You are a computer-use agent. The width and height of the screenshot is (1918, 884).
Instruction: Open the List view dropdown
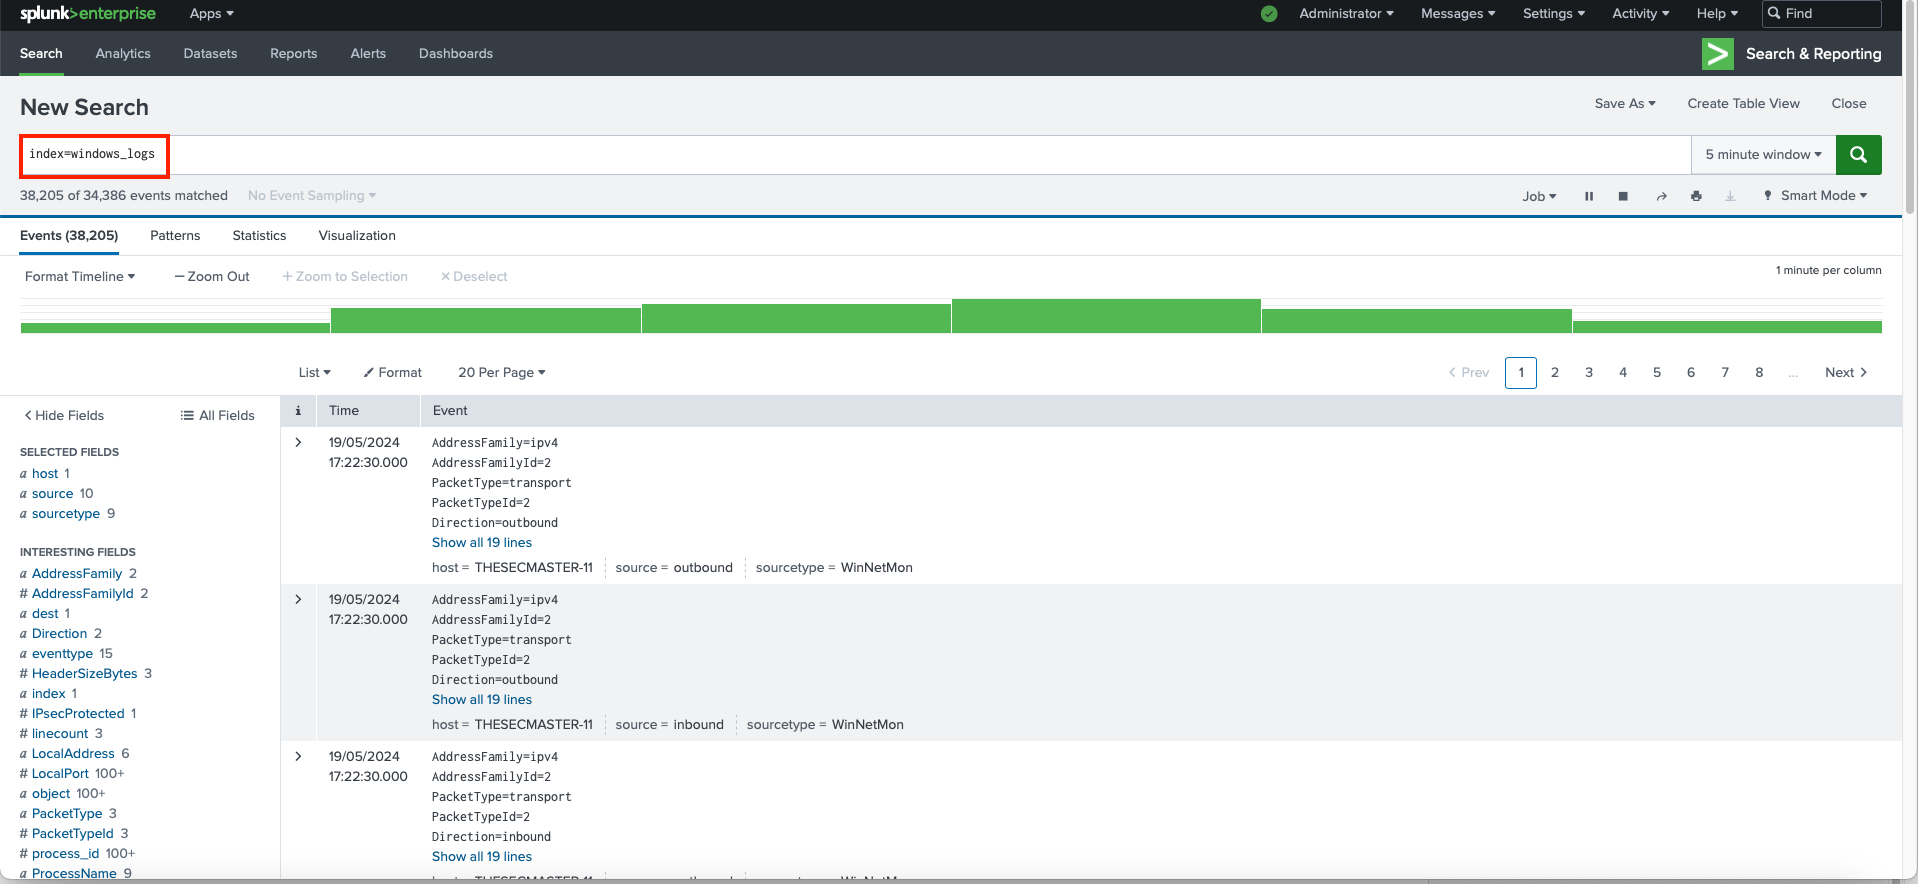coord(314,373)
